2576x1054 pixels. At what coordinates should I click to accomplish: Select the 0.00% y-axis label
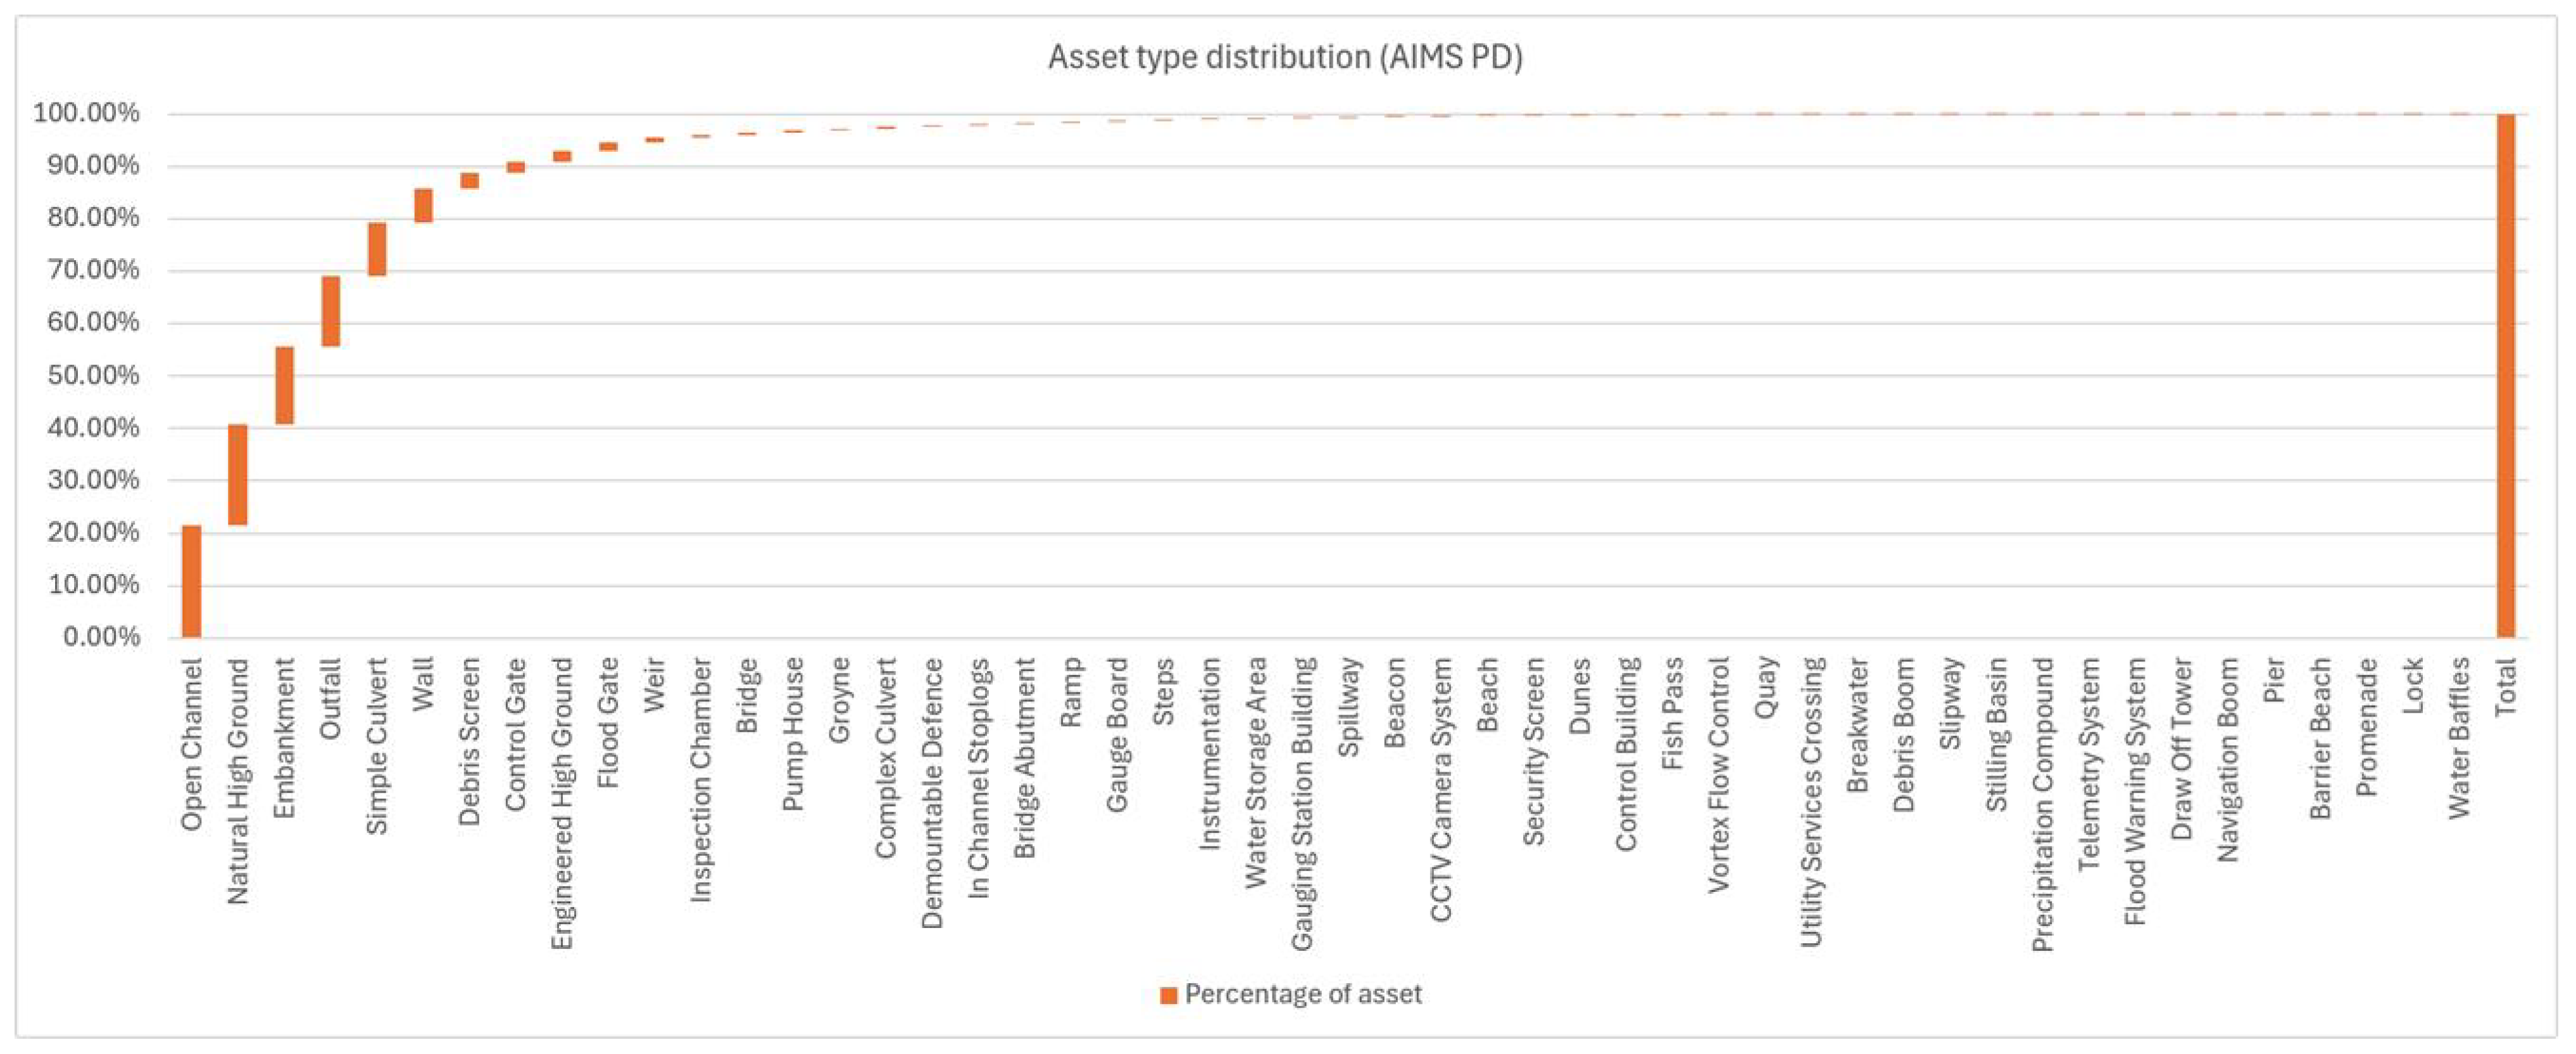pos(101,637)
